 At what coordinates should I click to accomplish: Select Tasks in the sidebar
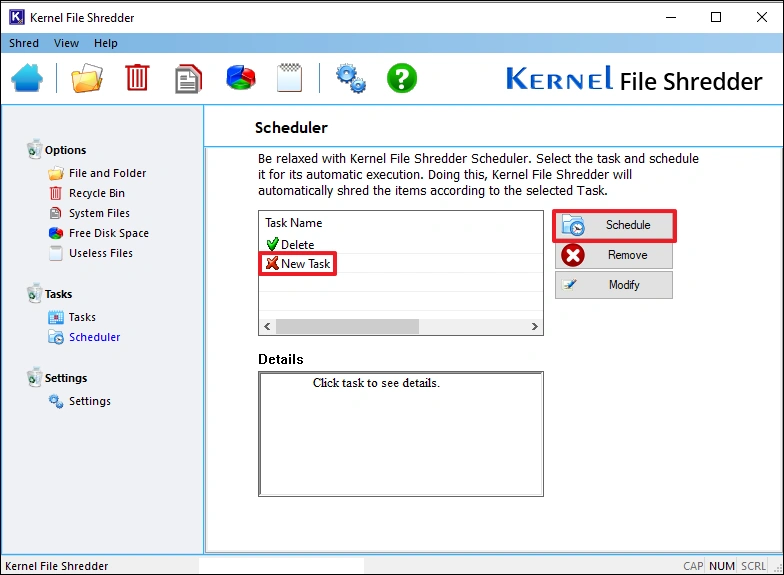click(x=82, y=317)
